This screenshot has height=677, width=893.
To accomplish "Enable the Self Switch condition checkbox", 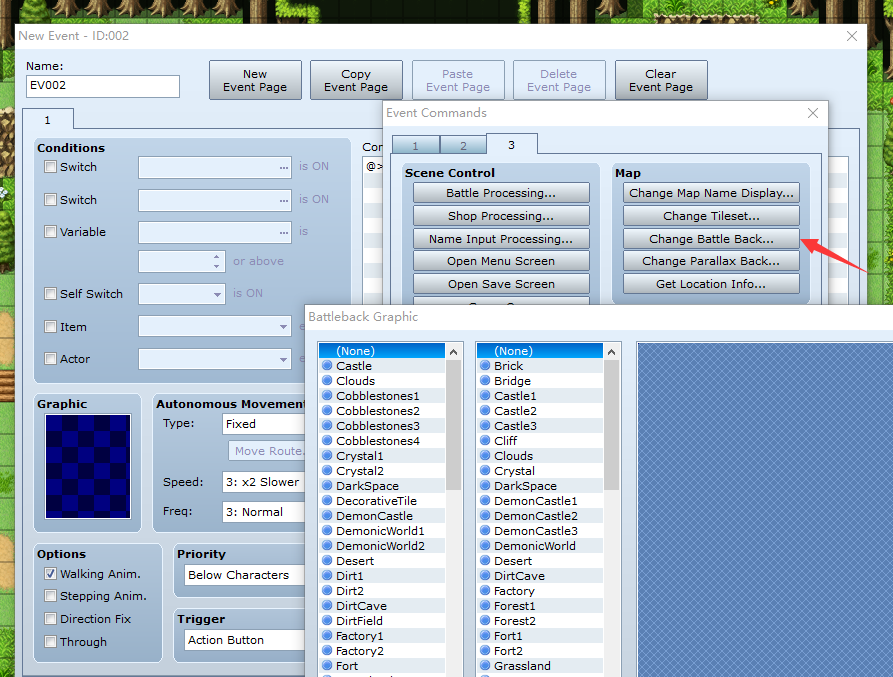I will (x=51, y=294).
